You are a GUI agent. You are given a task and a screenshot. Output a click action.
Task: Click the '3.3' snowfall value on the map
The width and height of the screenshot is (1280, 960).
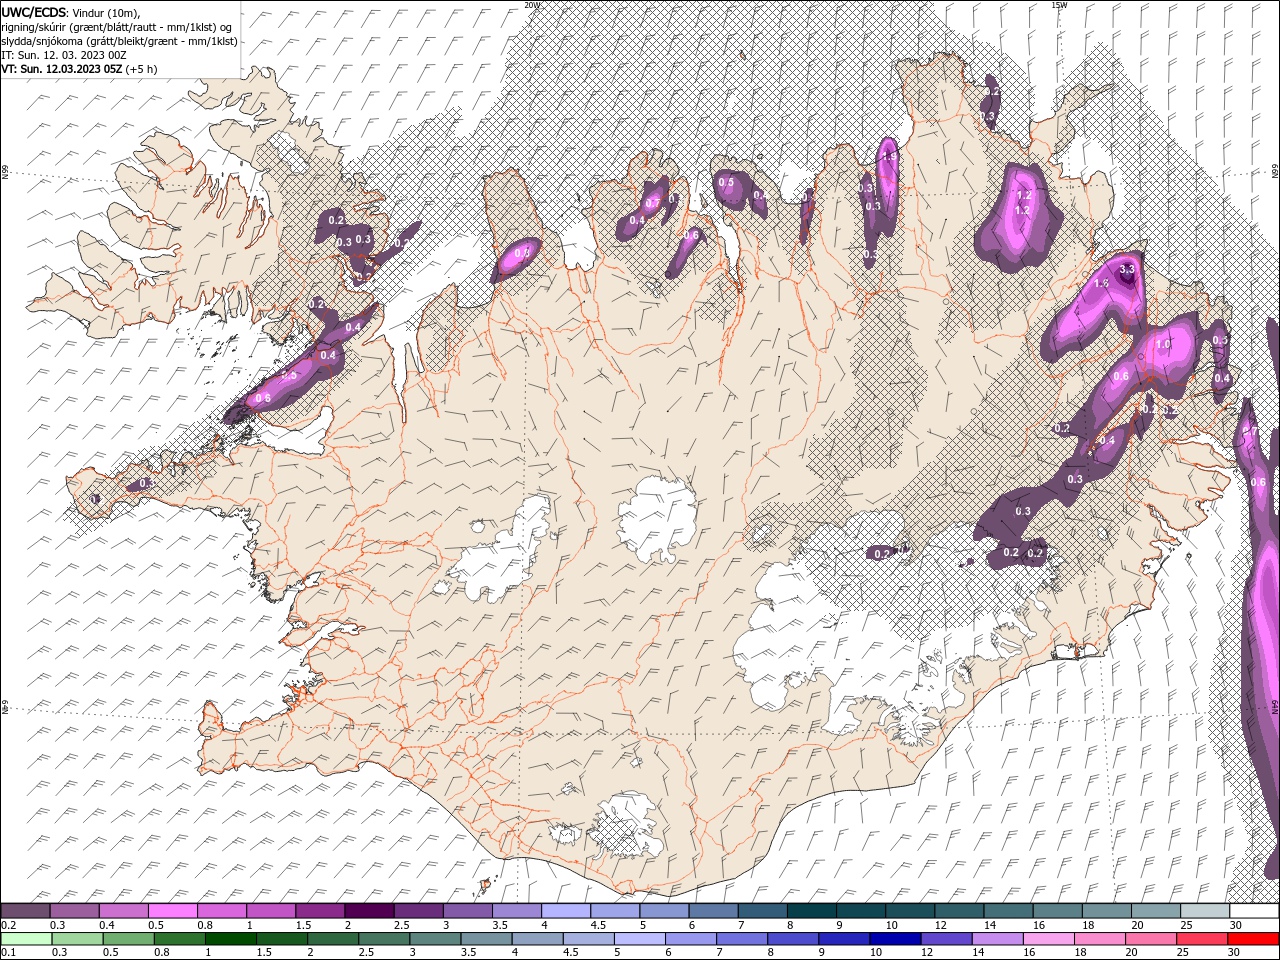click(x=1127, y=269)
